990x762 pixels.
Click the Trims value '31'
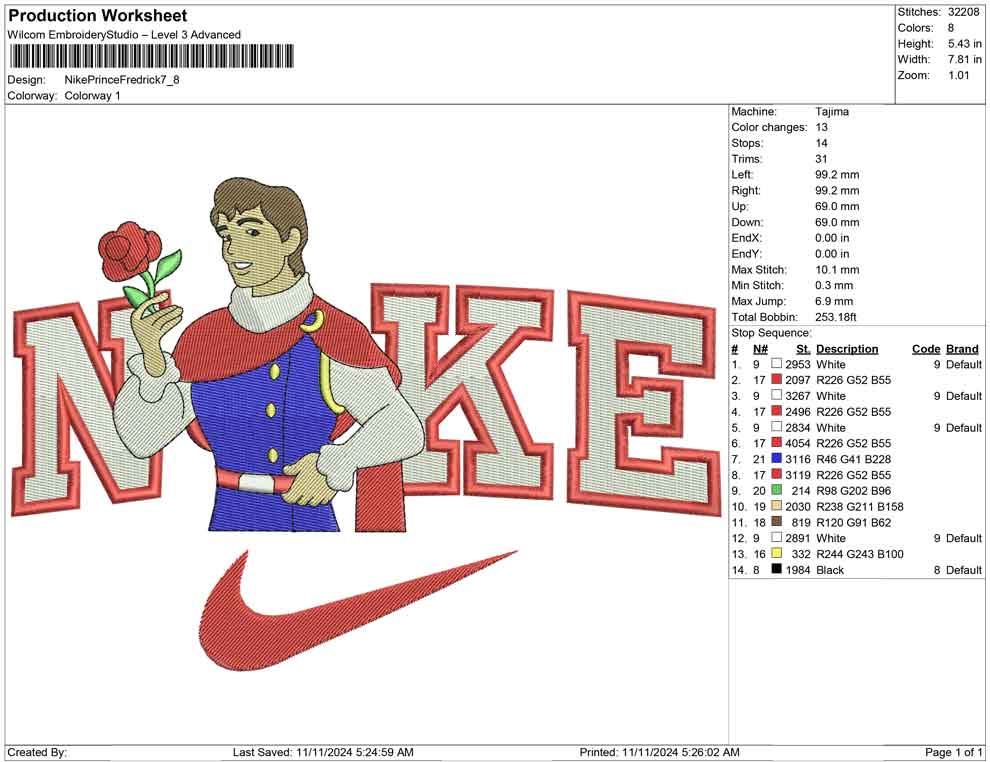(821, 159)
